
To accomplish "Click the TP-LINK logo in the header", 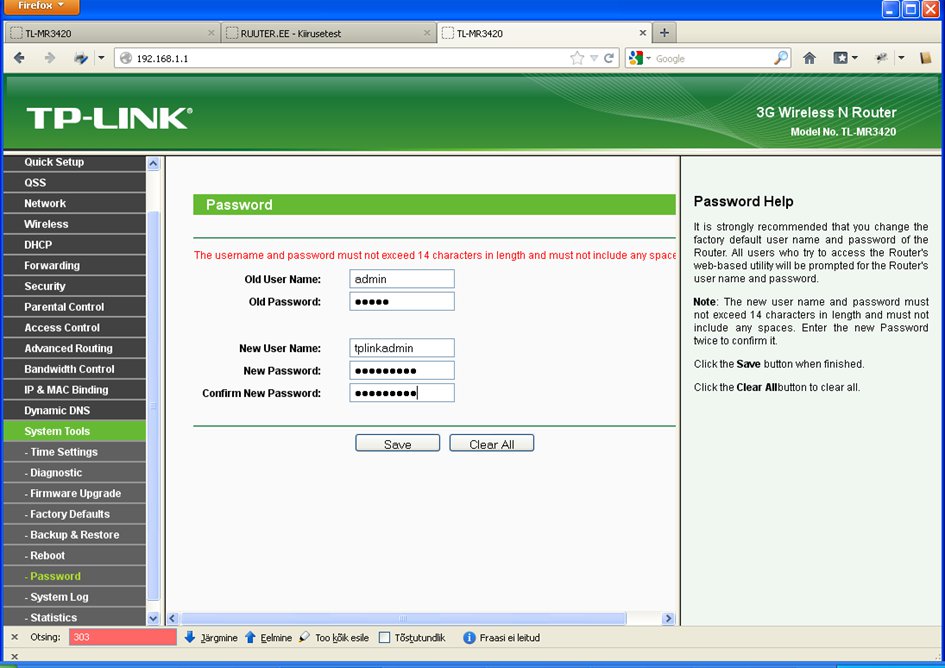I will [109, 118].
